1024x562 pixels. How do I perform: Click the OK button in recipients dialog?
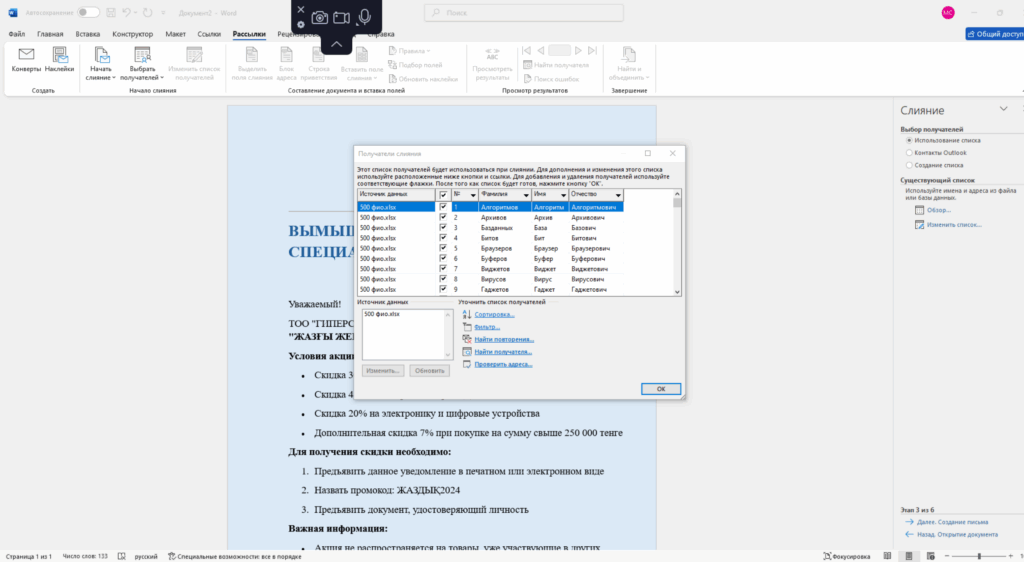[x=661, y=388]
